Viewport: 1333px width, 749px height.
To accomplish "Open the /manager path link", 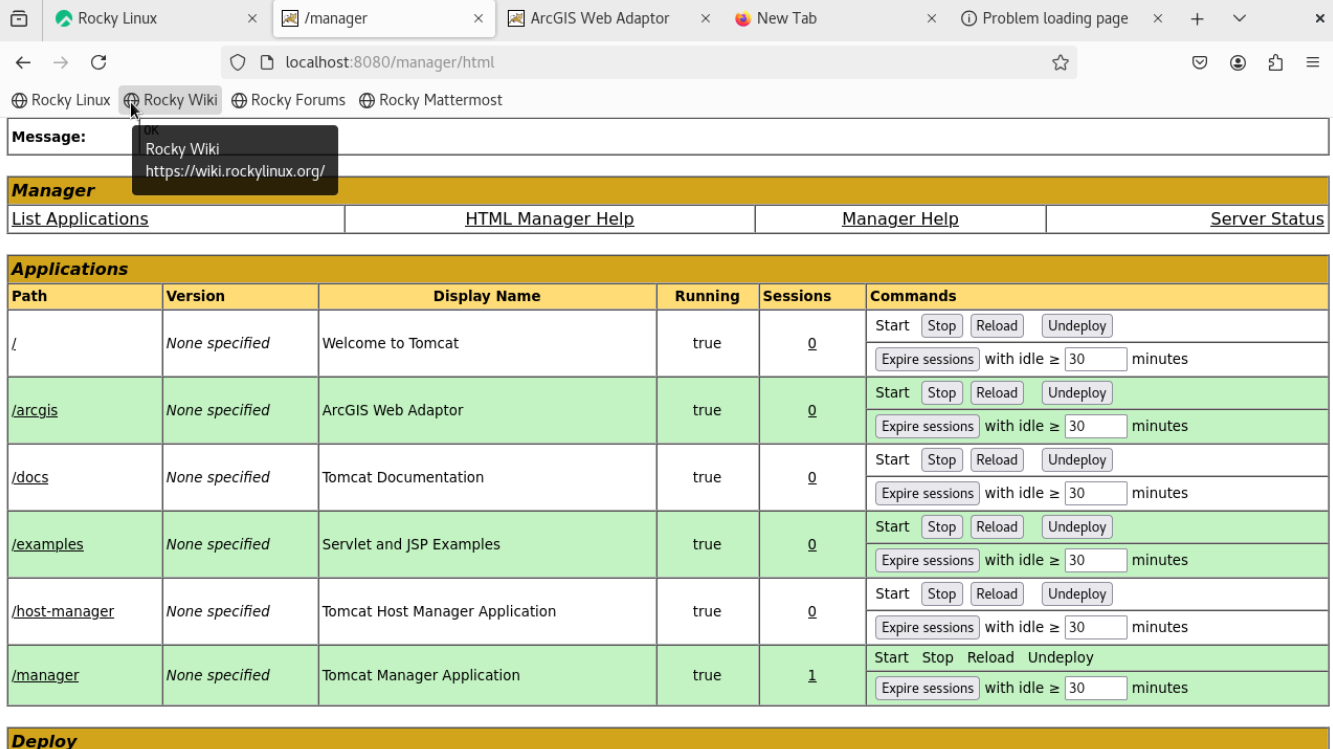I will (x=45, y=675).
